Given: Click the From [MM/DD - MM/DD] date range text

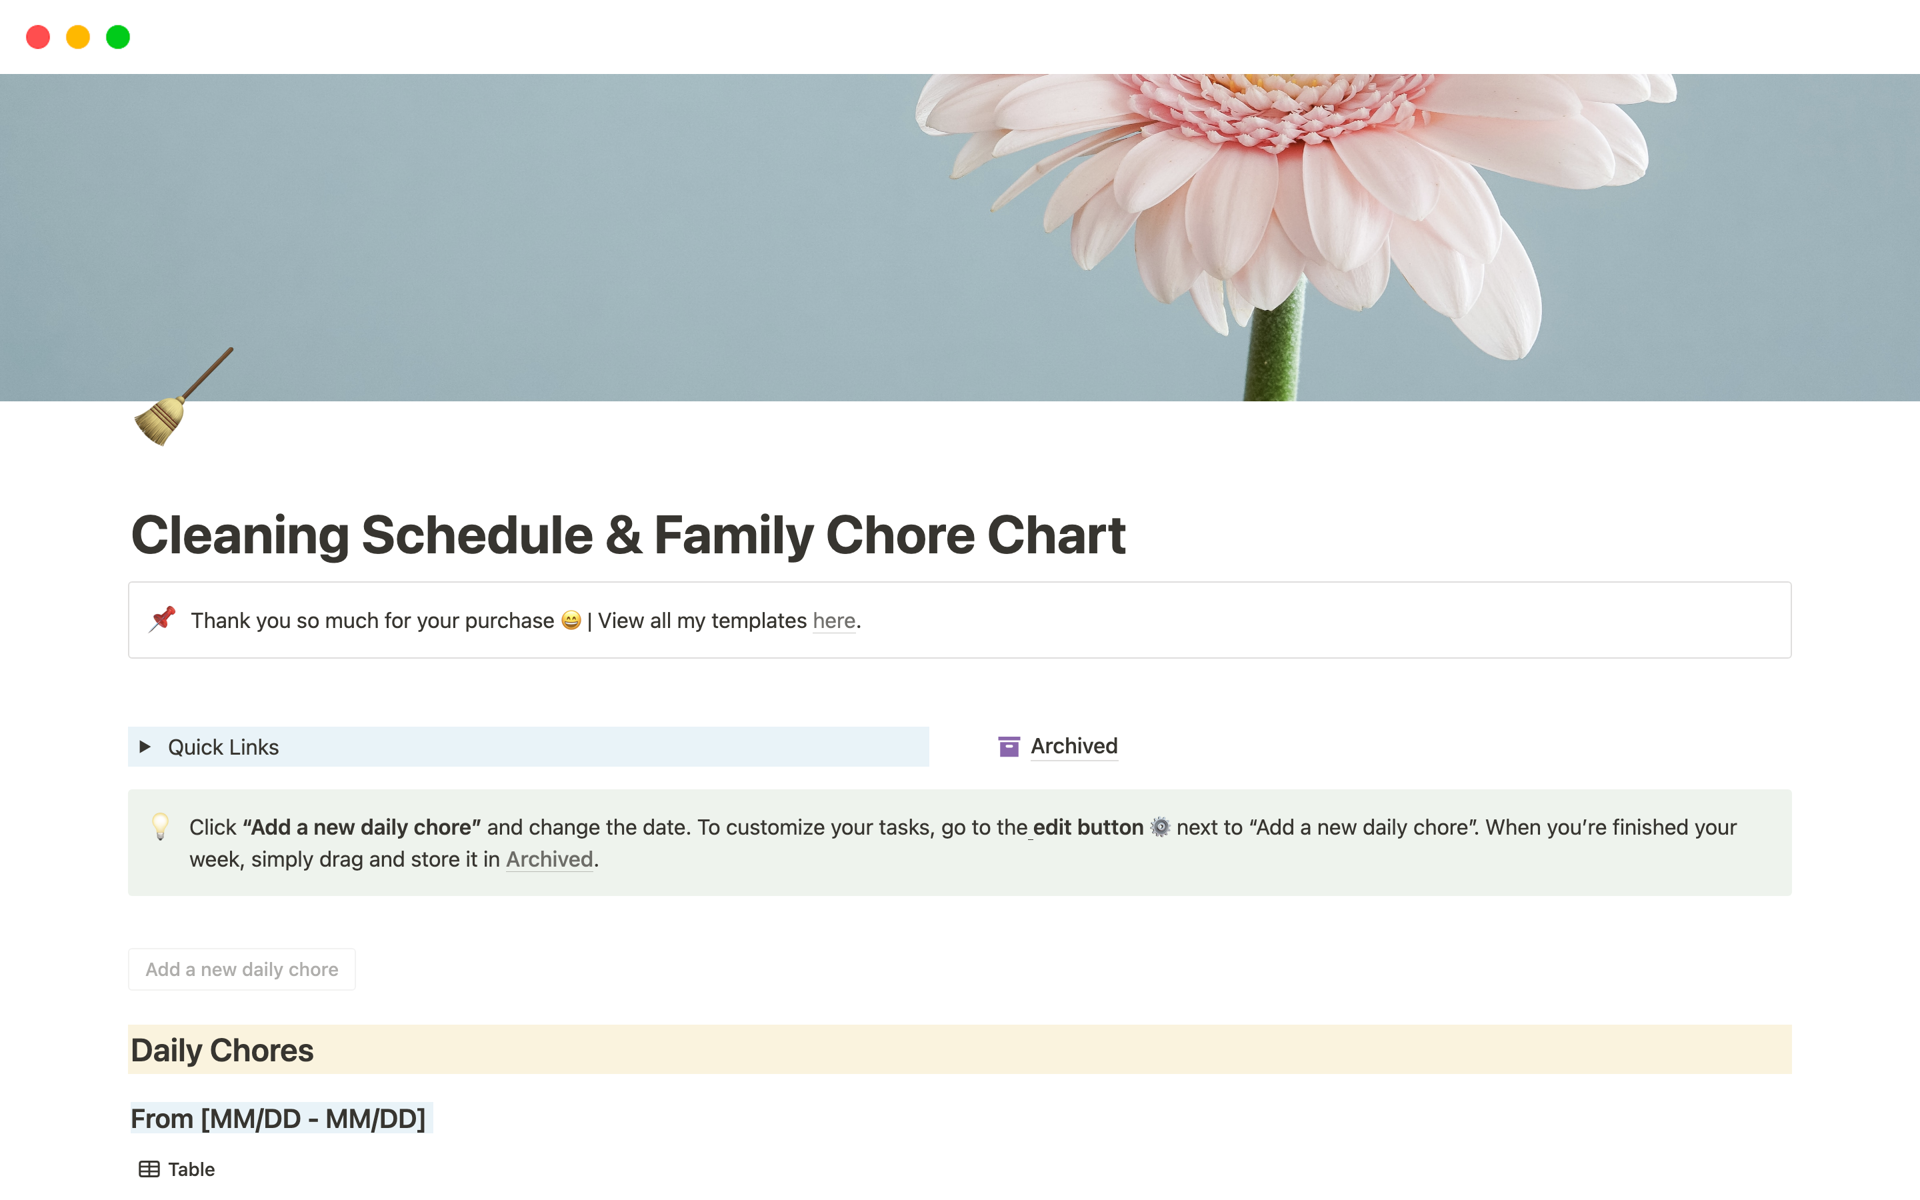Looking at the screenshot, I should pyautogui.click(x=276, y=1118).
